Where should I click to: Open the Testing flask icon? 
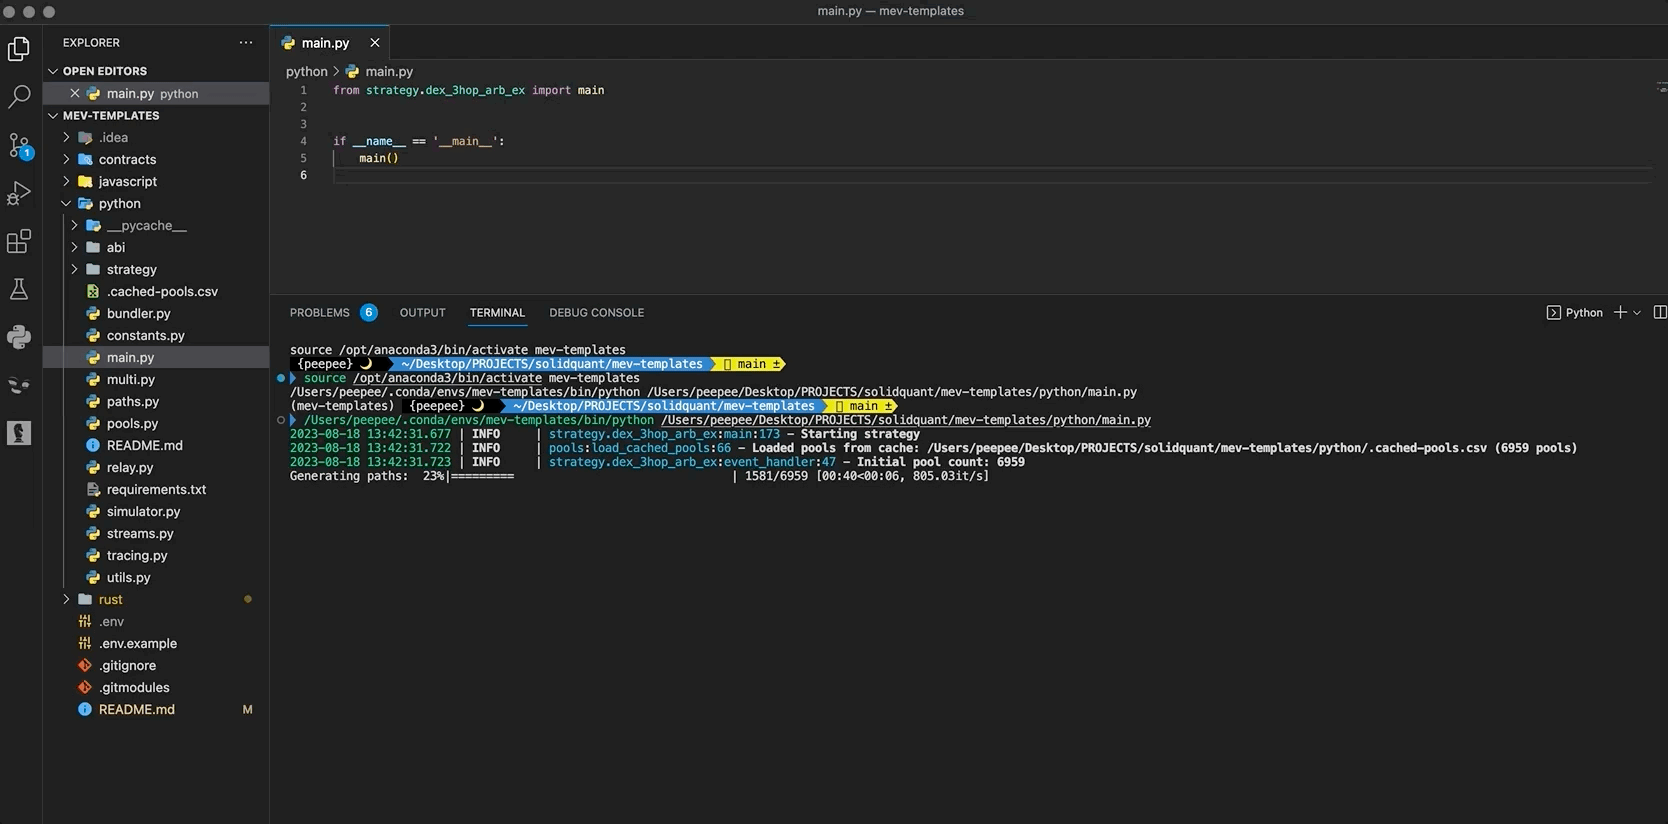(x=19, y=289)
